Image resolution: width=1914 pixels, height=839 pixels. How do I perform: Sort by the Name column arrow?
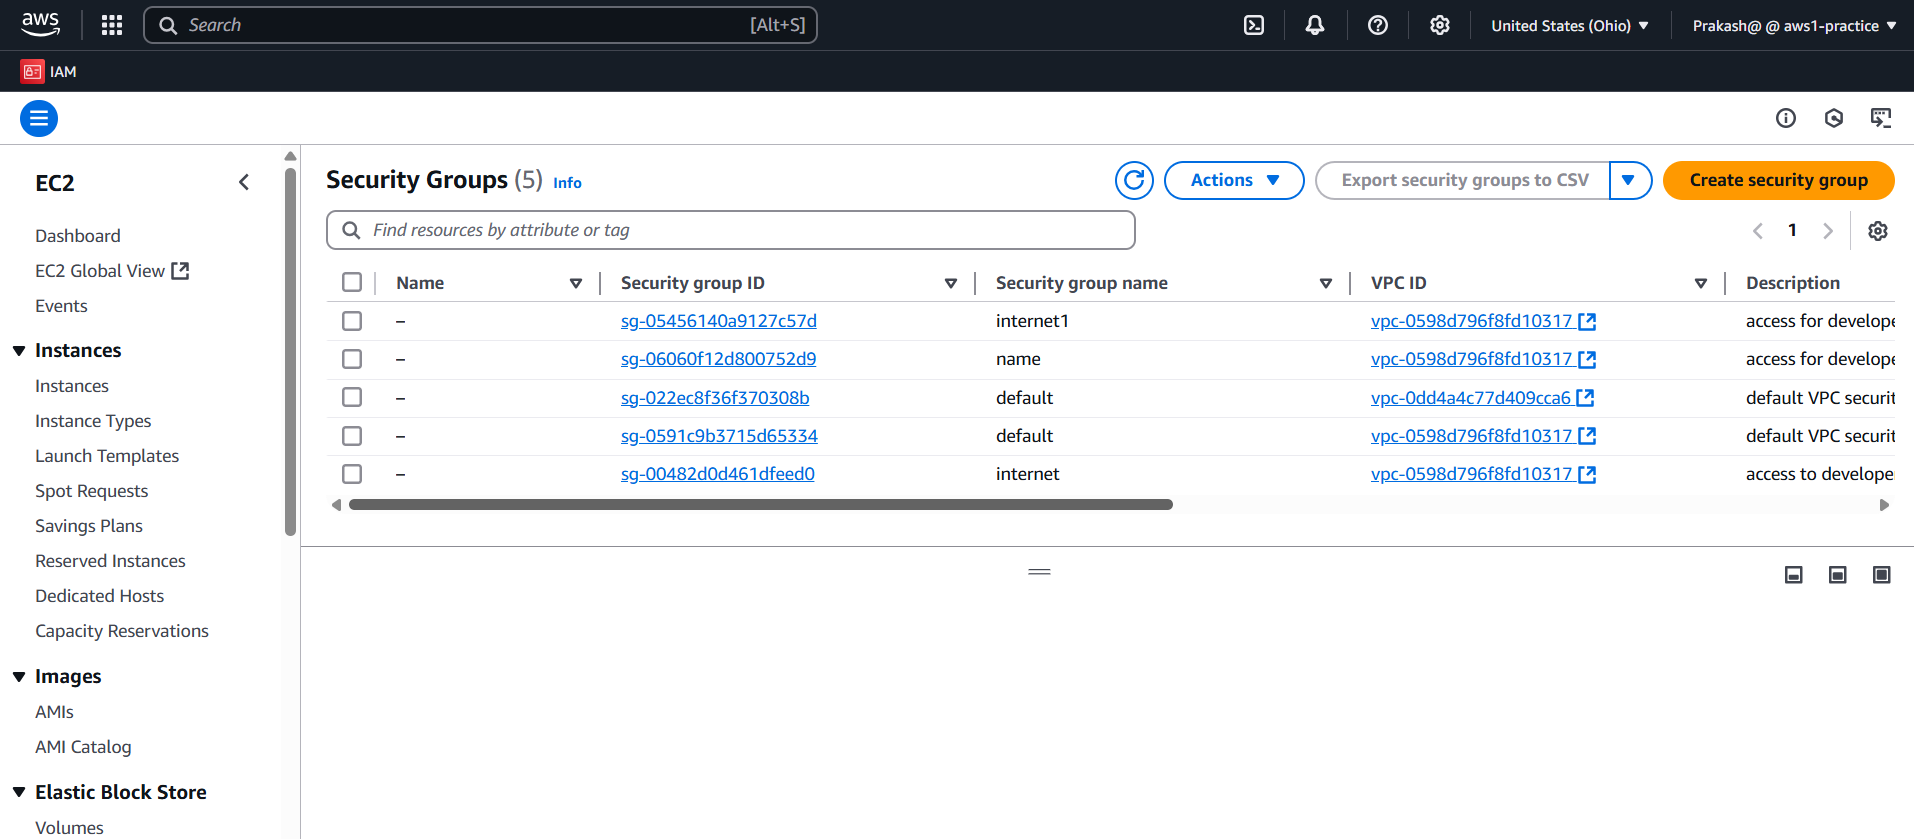tap(576, 283)
